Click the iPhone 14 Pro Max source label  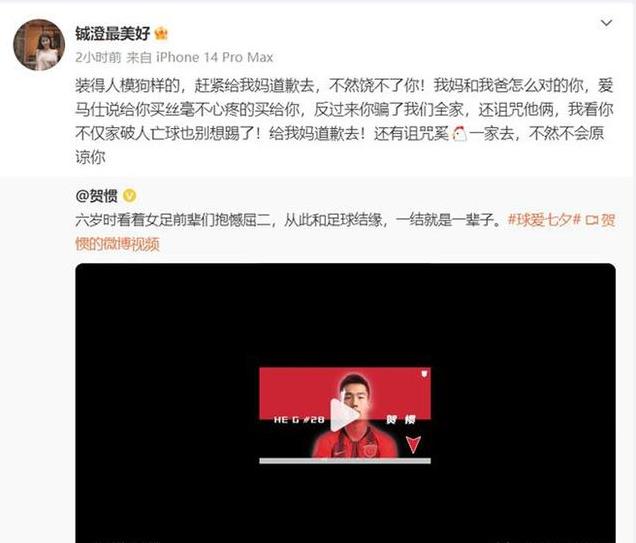215,58
